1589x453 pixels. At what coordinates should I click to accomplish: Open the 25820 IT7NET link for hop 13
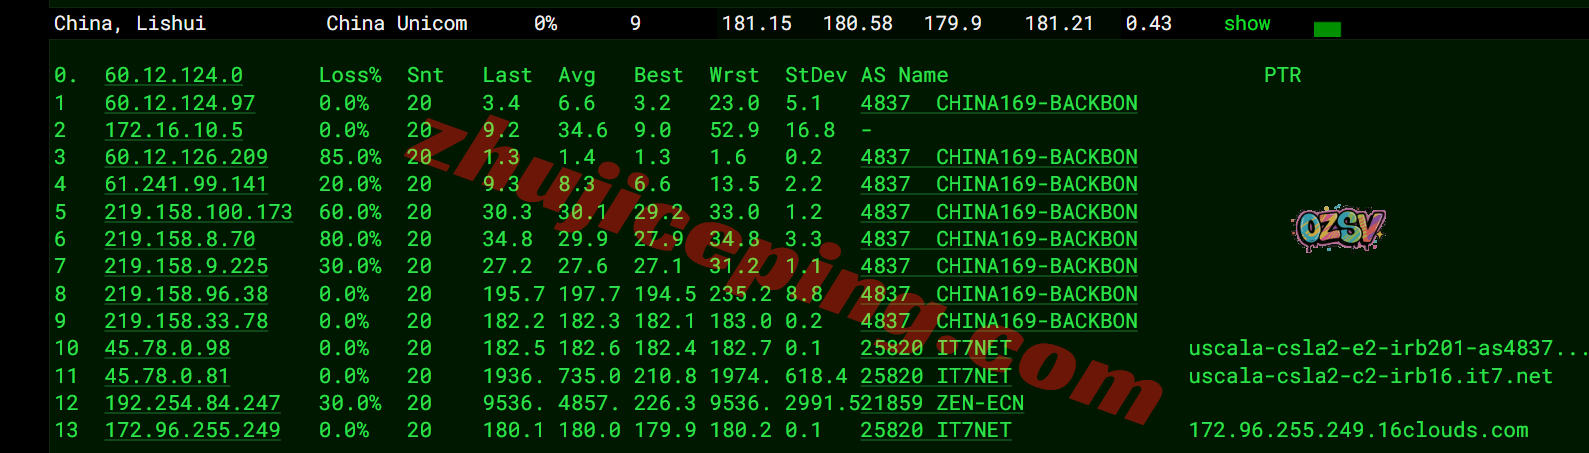tap(935, 430)
